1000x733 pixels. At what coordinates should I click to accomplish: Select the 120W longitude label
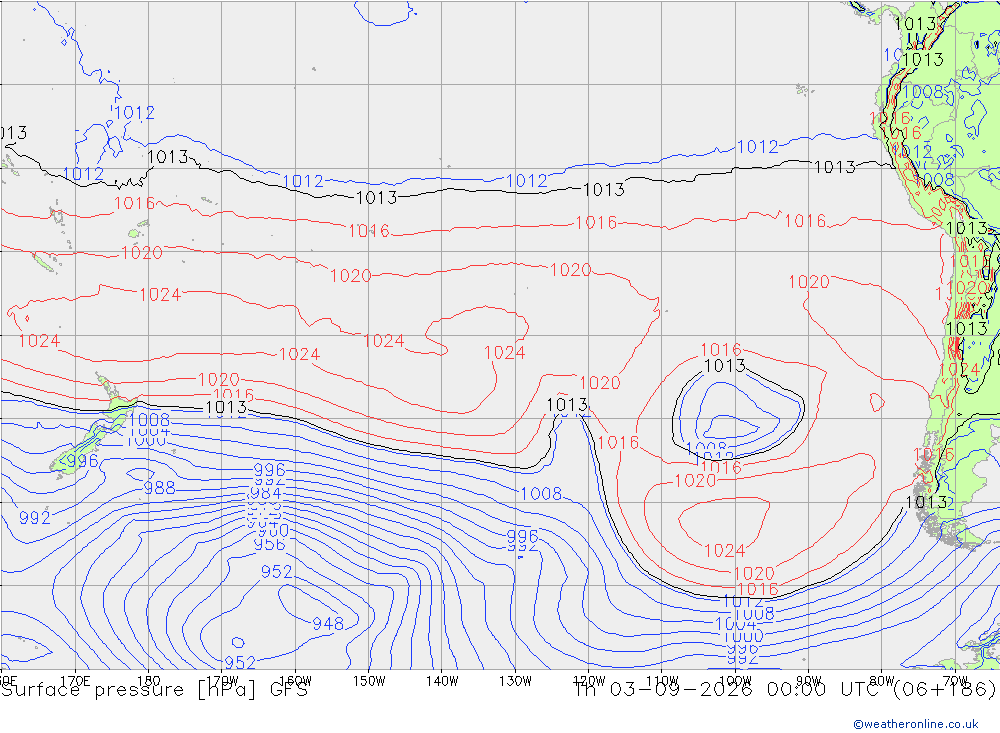click(x=589, y=681)
